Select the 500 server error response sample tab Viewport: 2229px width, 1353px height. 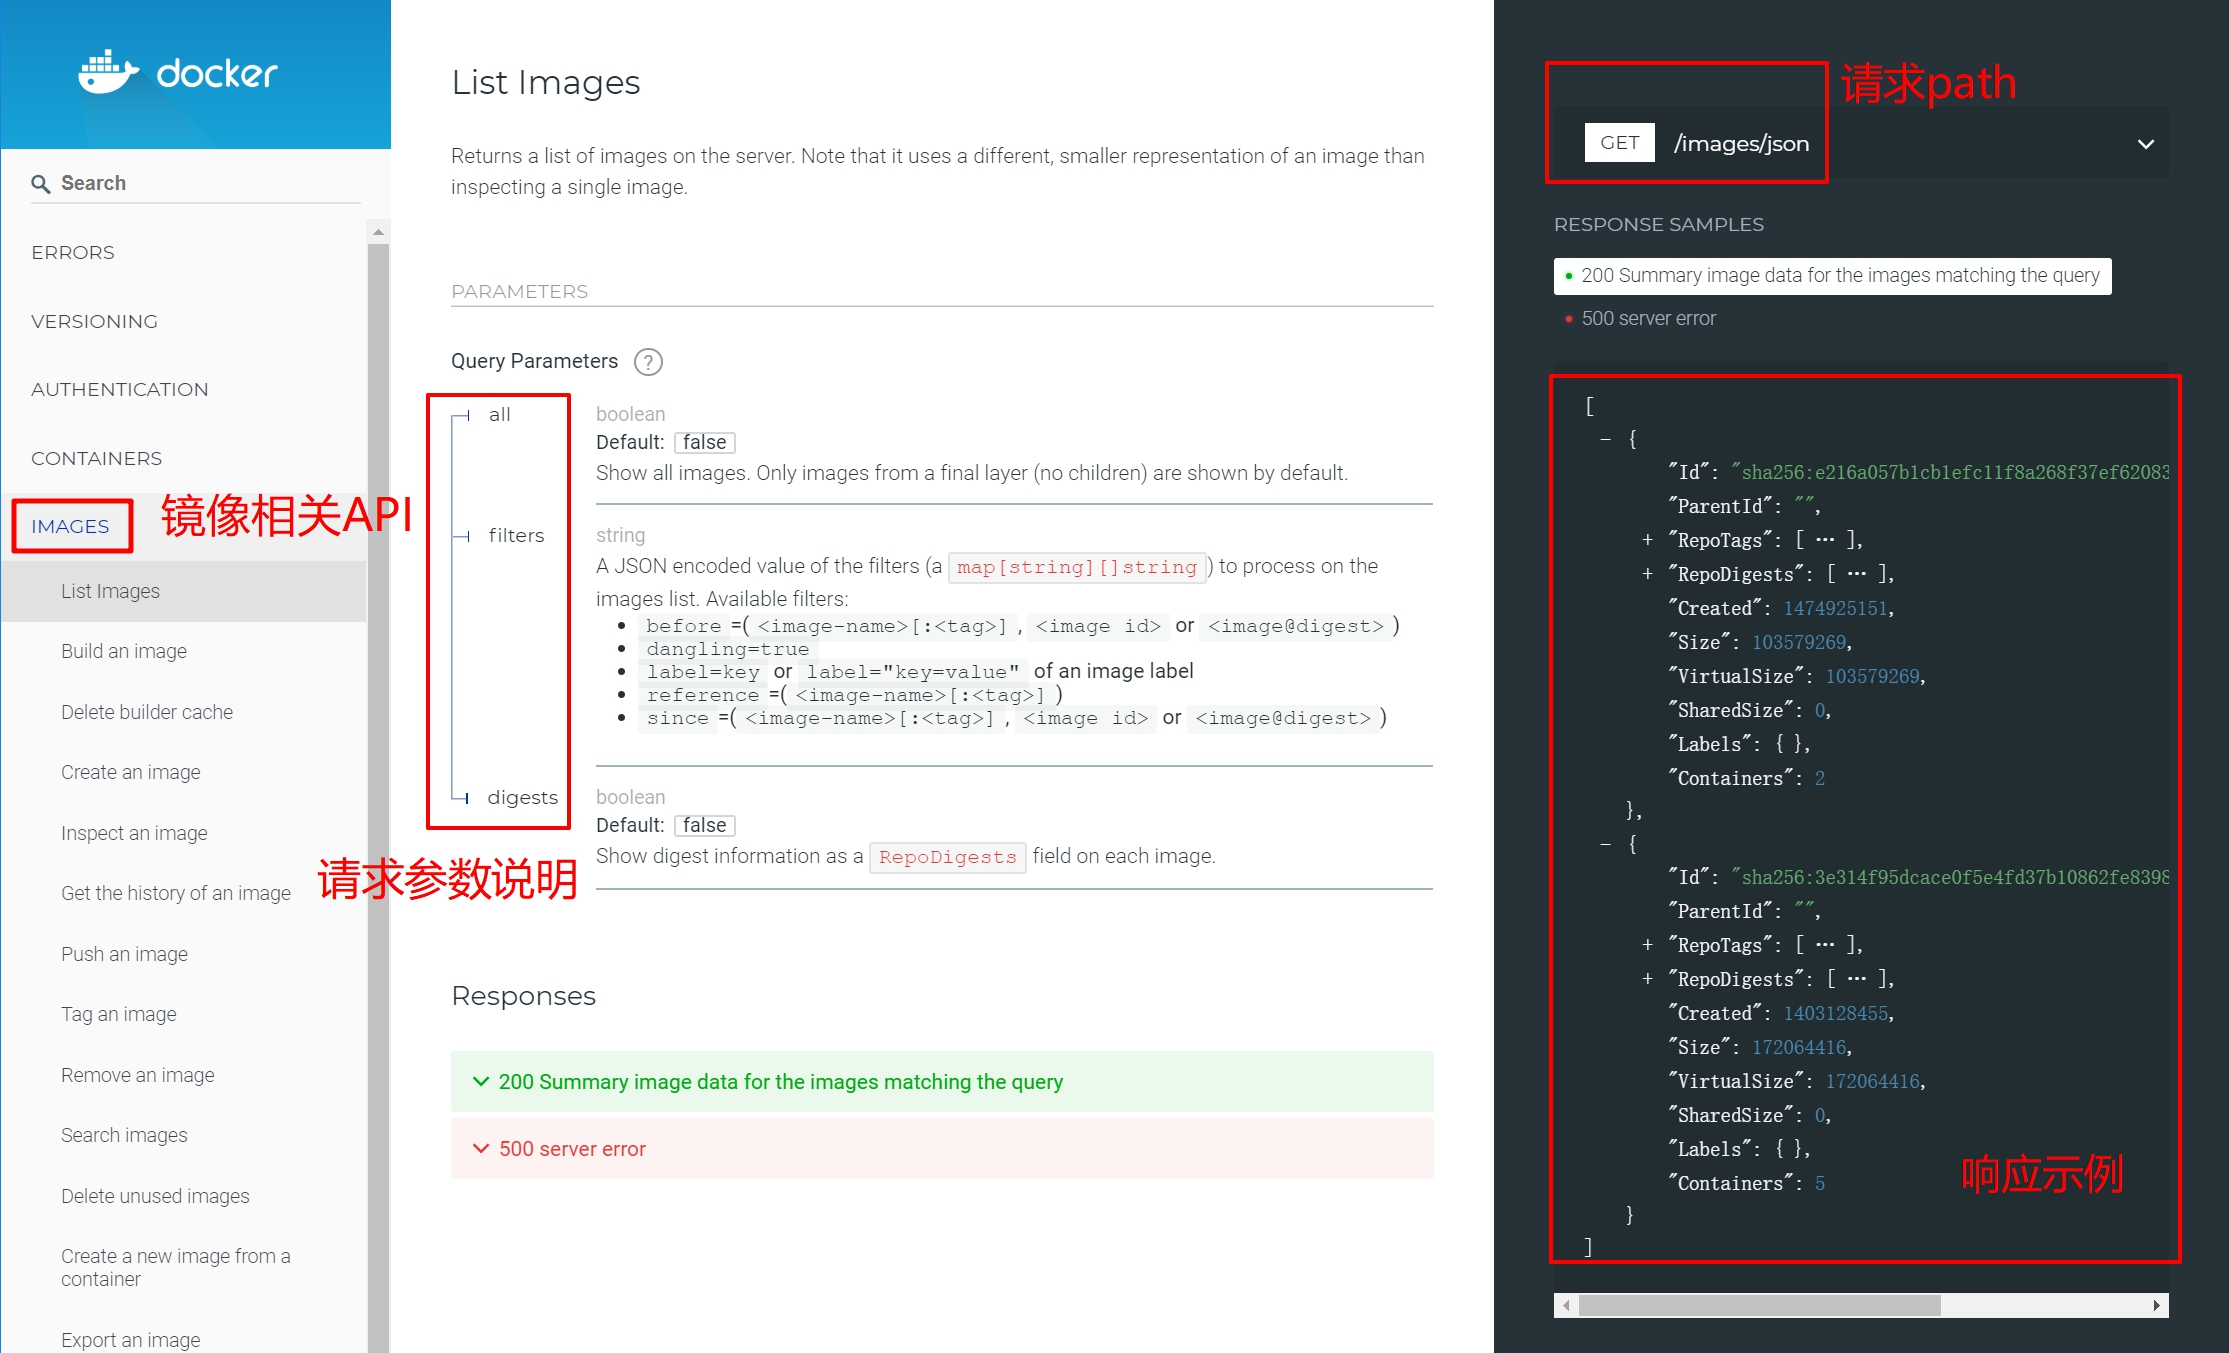click(x=1649, y=318)
